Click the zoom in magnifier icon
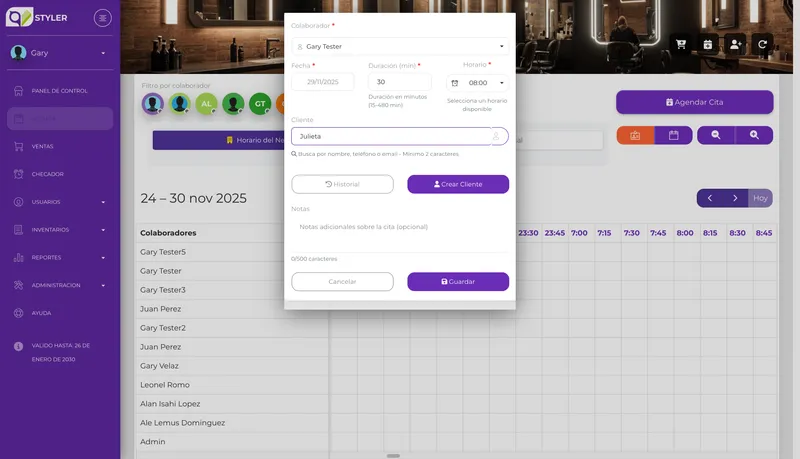Viewport: 800px width, 459px height. click(754, 135)
